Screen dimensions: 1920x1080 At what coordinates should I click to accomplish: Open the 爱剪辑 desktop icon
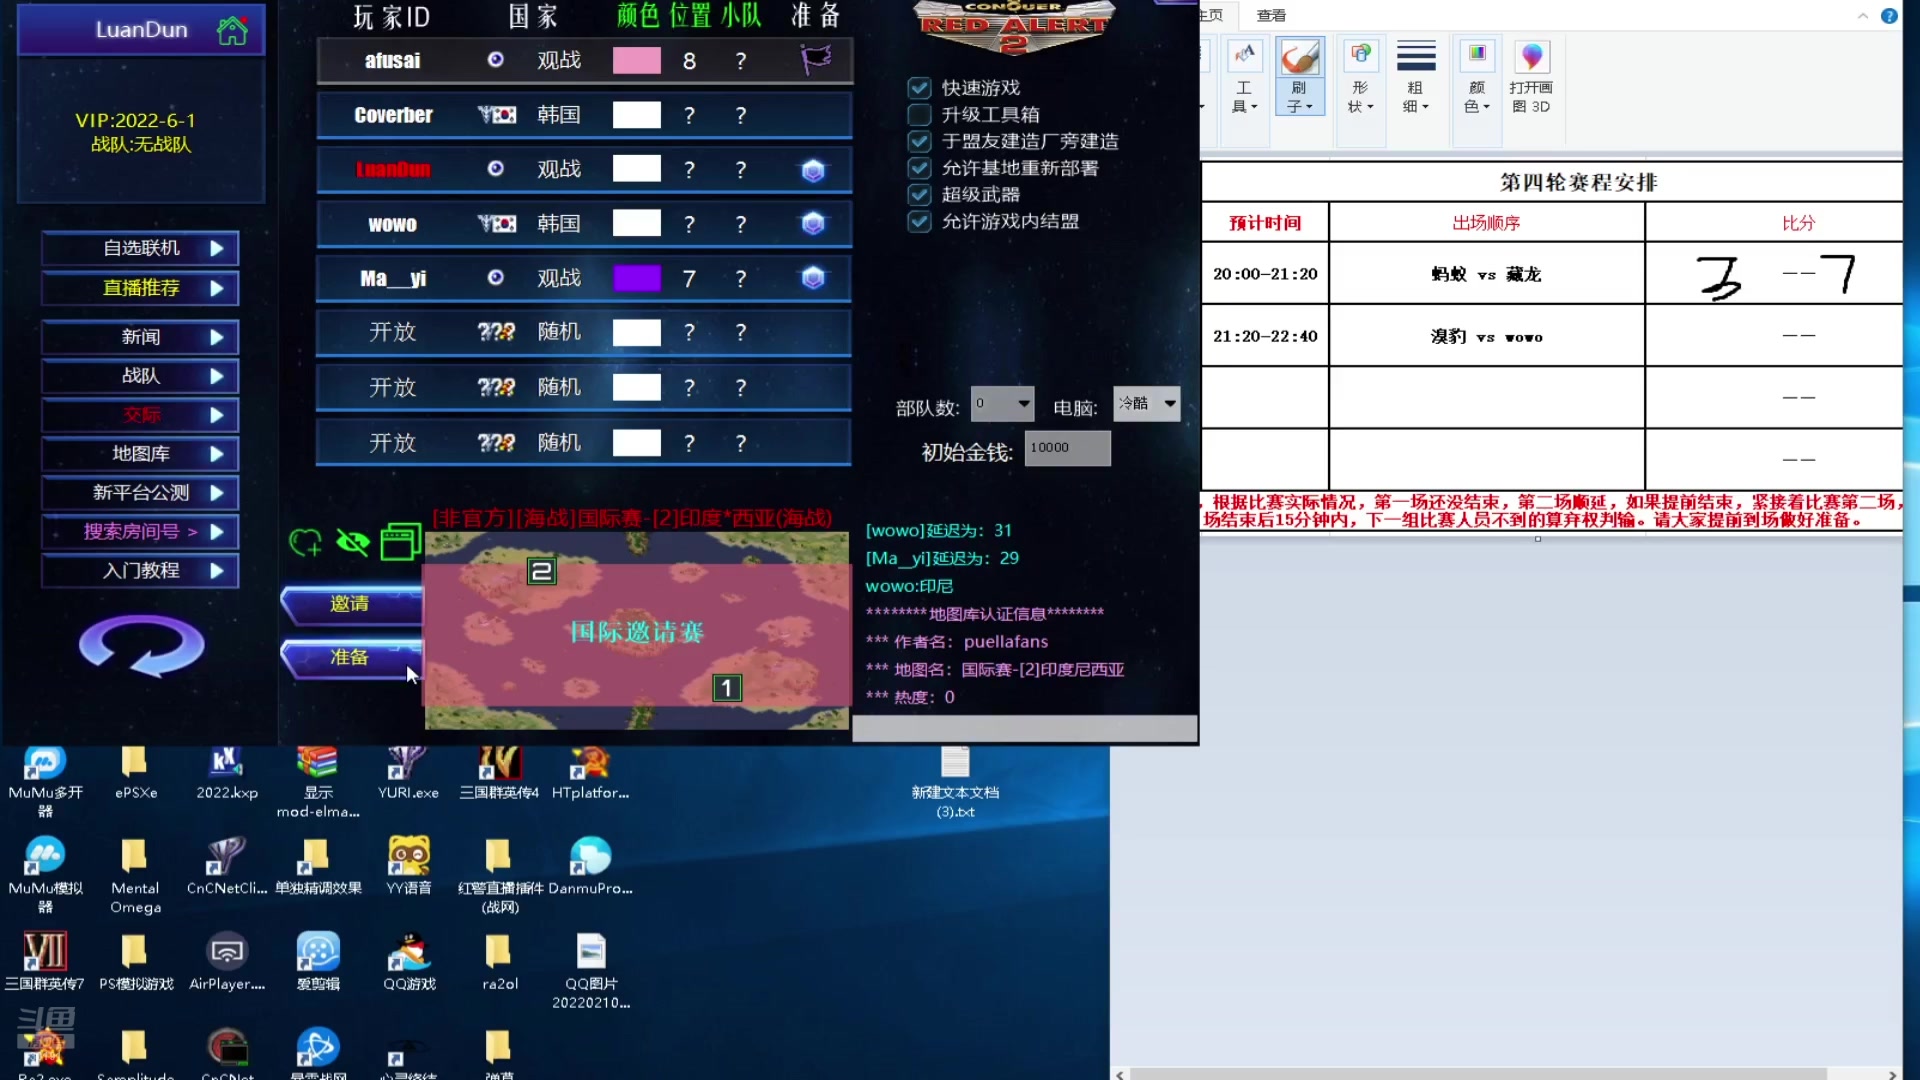[x=318, y=961]
